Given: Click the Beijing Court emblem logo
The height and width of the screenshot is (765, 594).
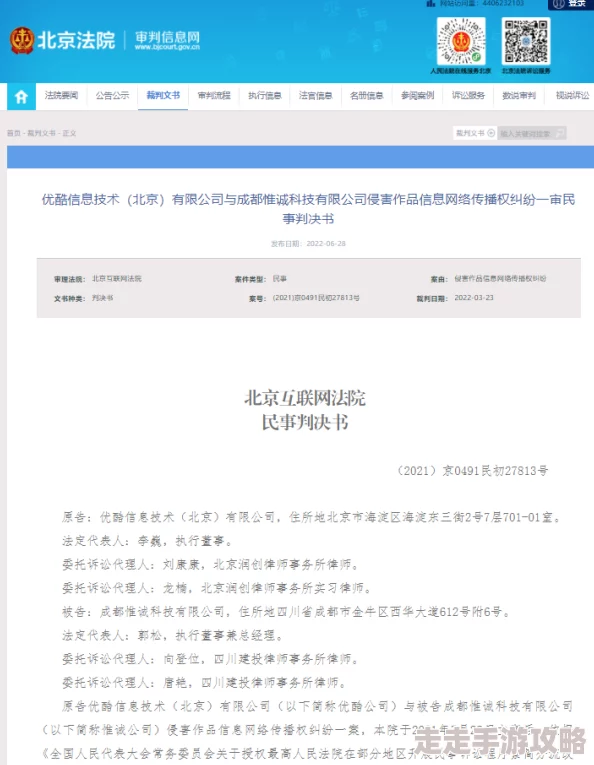Looking at the screenshot, I should (x=22, y=40).
